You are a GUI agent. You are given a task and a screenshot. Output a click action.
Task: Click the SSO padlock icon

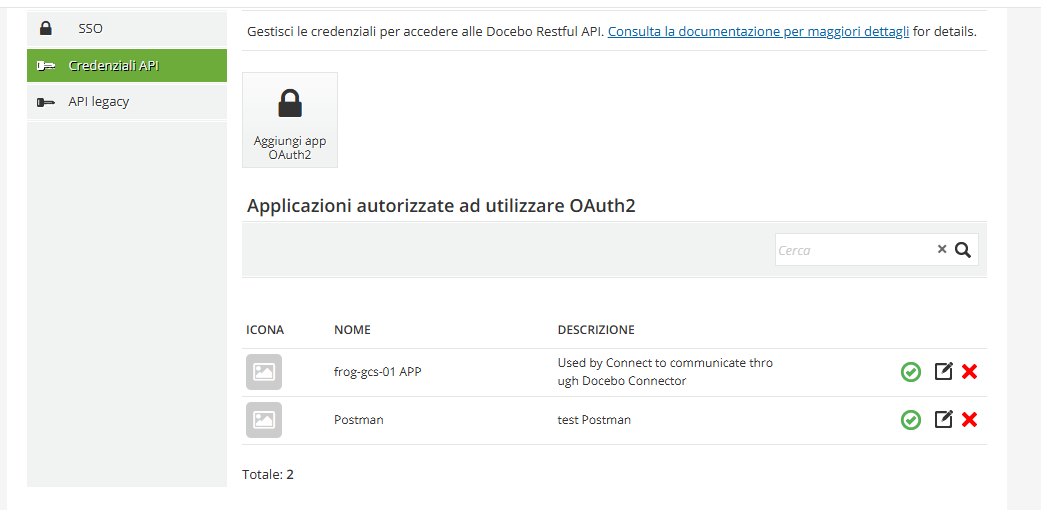tap(45, 28)
